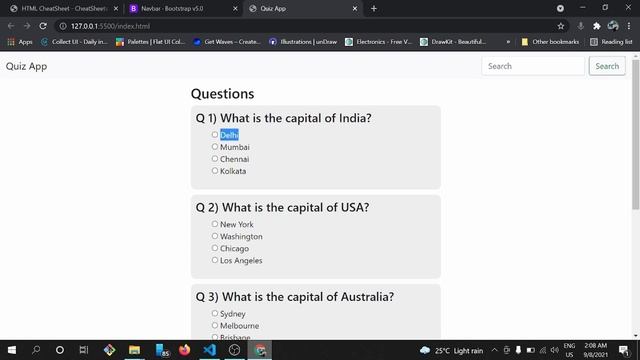
Task: Open Palettes Flat UI Colors bookmark
Action: (151, 42)
